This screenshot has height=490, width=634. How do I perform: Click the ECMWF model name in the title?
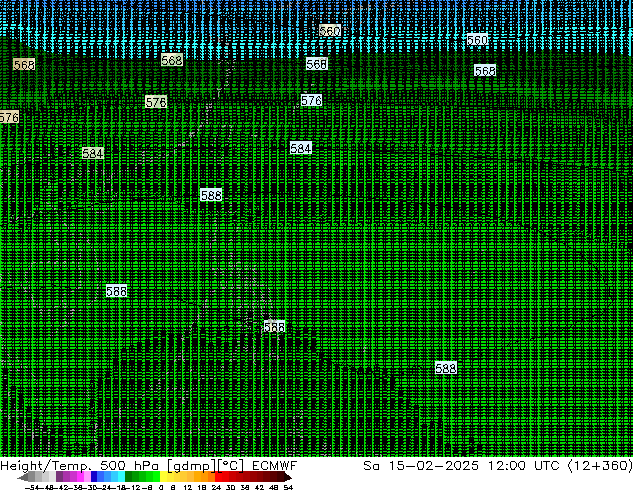[275, 465]
